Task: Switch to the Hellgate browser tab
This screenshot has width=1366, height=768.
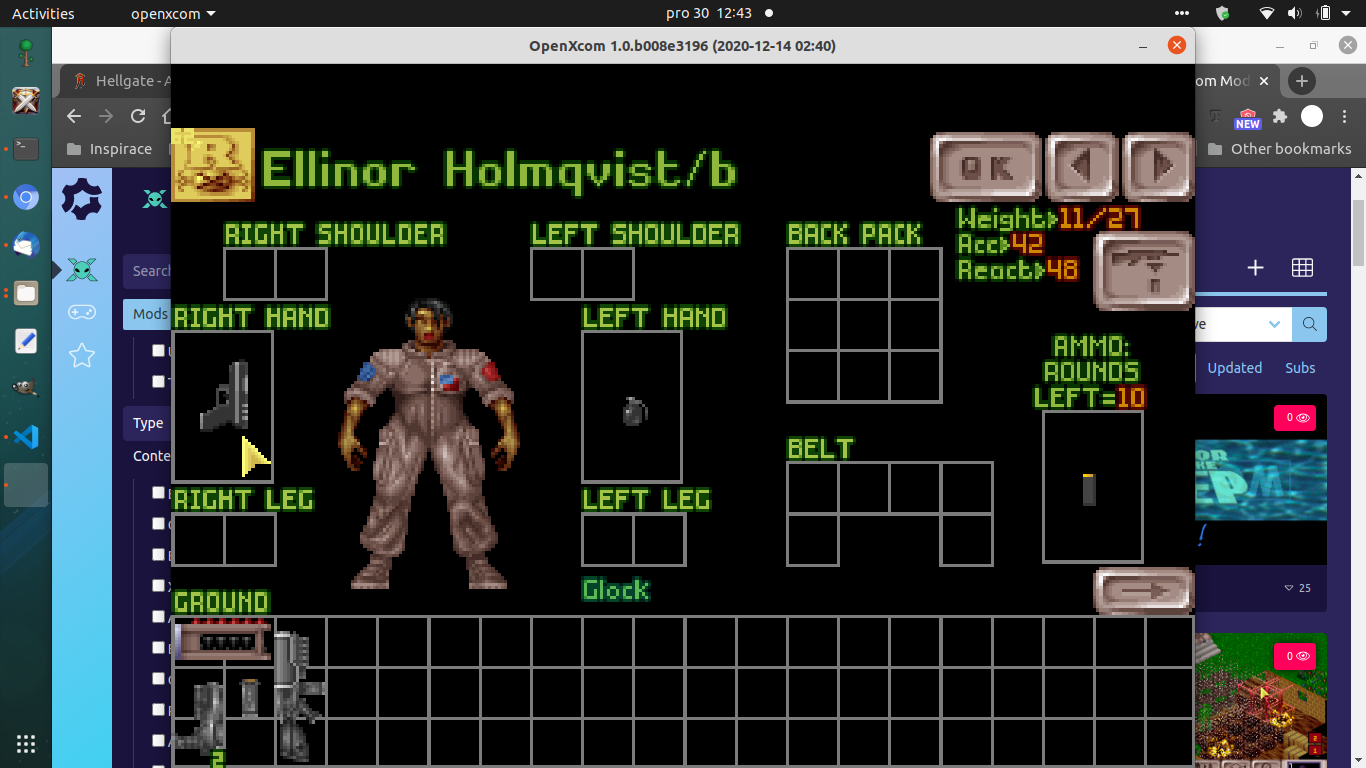Action: point(120,81)
